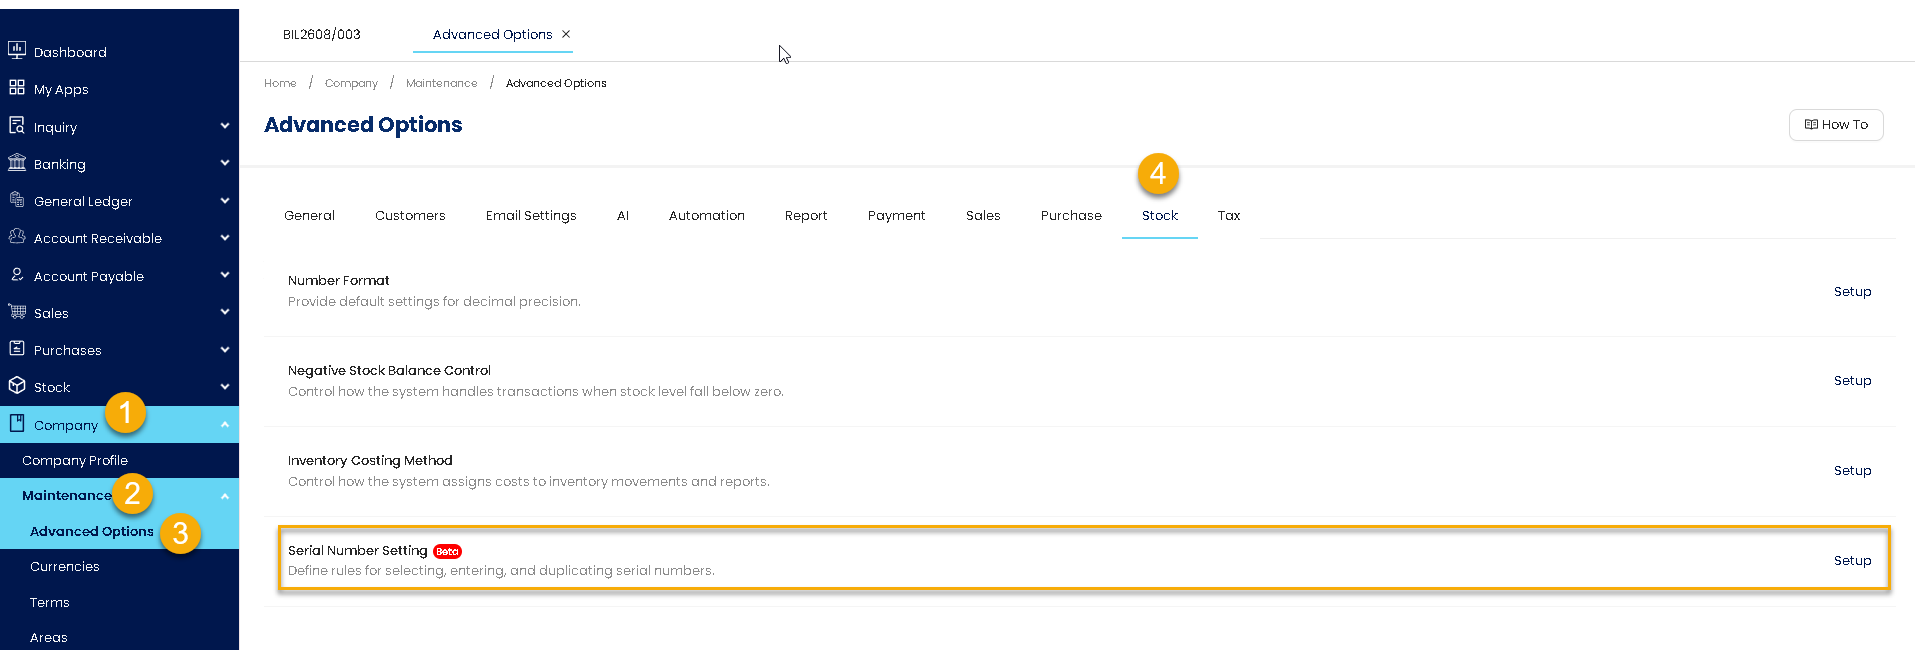This screenshot has width=1915, height=650.
Task: Expand the Stock sidebar menu chevron
Action: pos(225,386)
